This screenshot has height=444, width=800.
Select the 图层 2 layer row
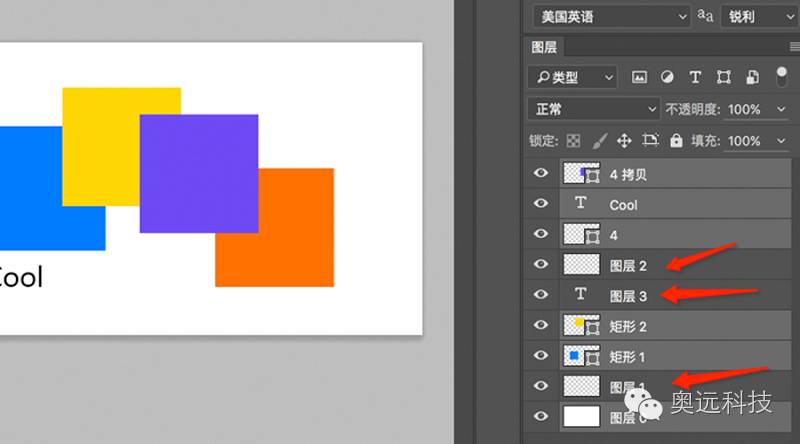point(674,264)
